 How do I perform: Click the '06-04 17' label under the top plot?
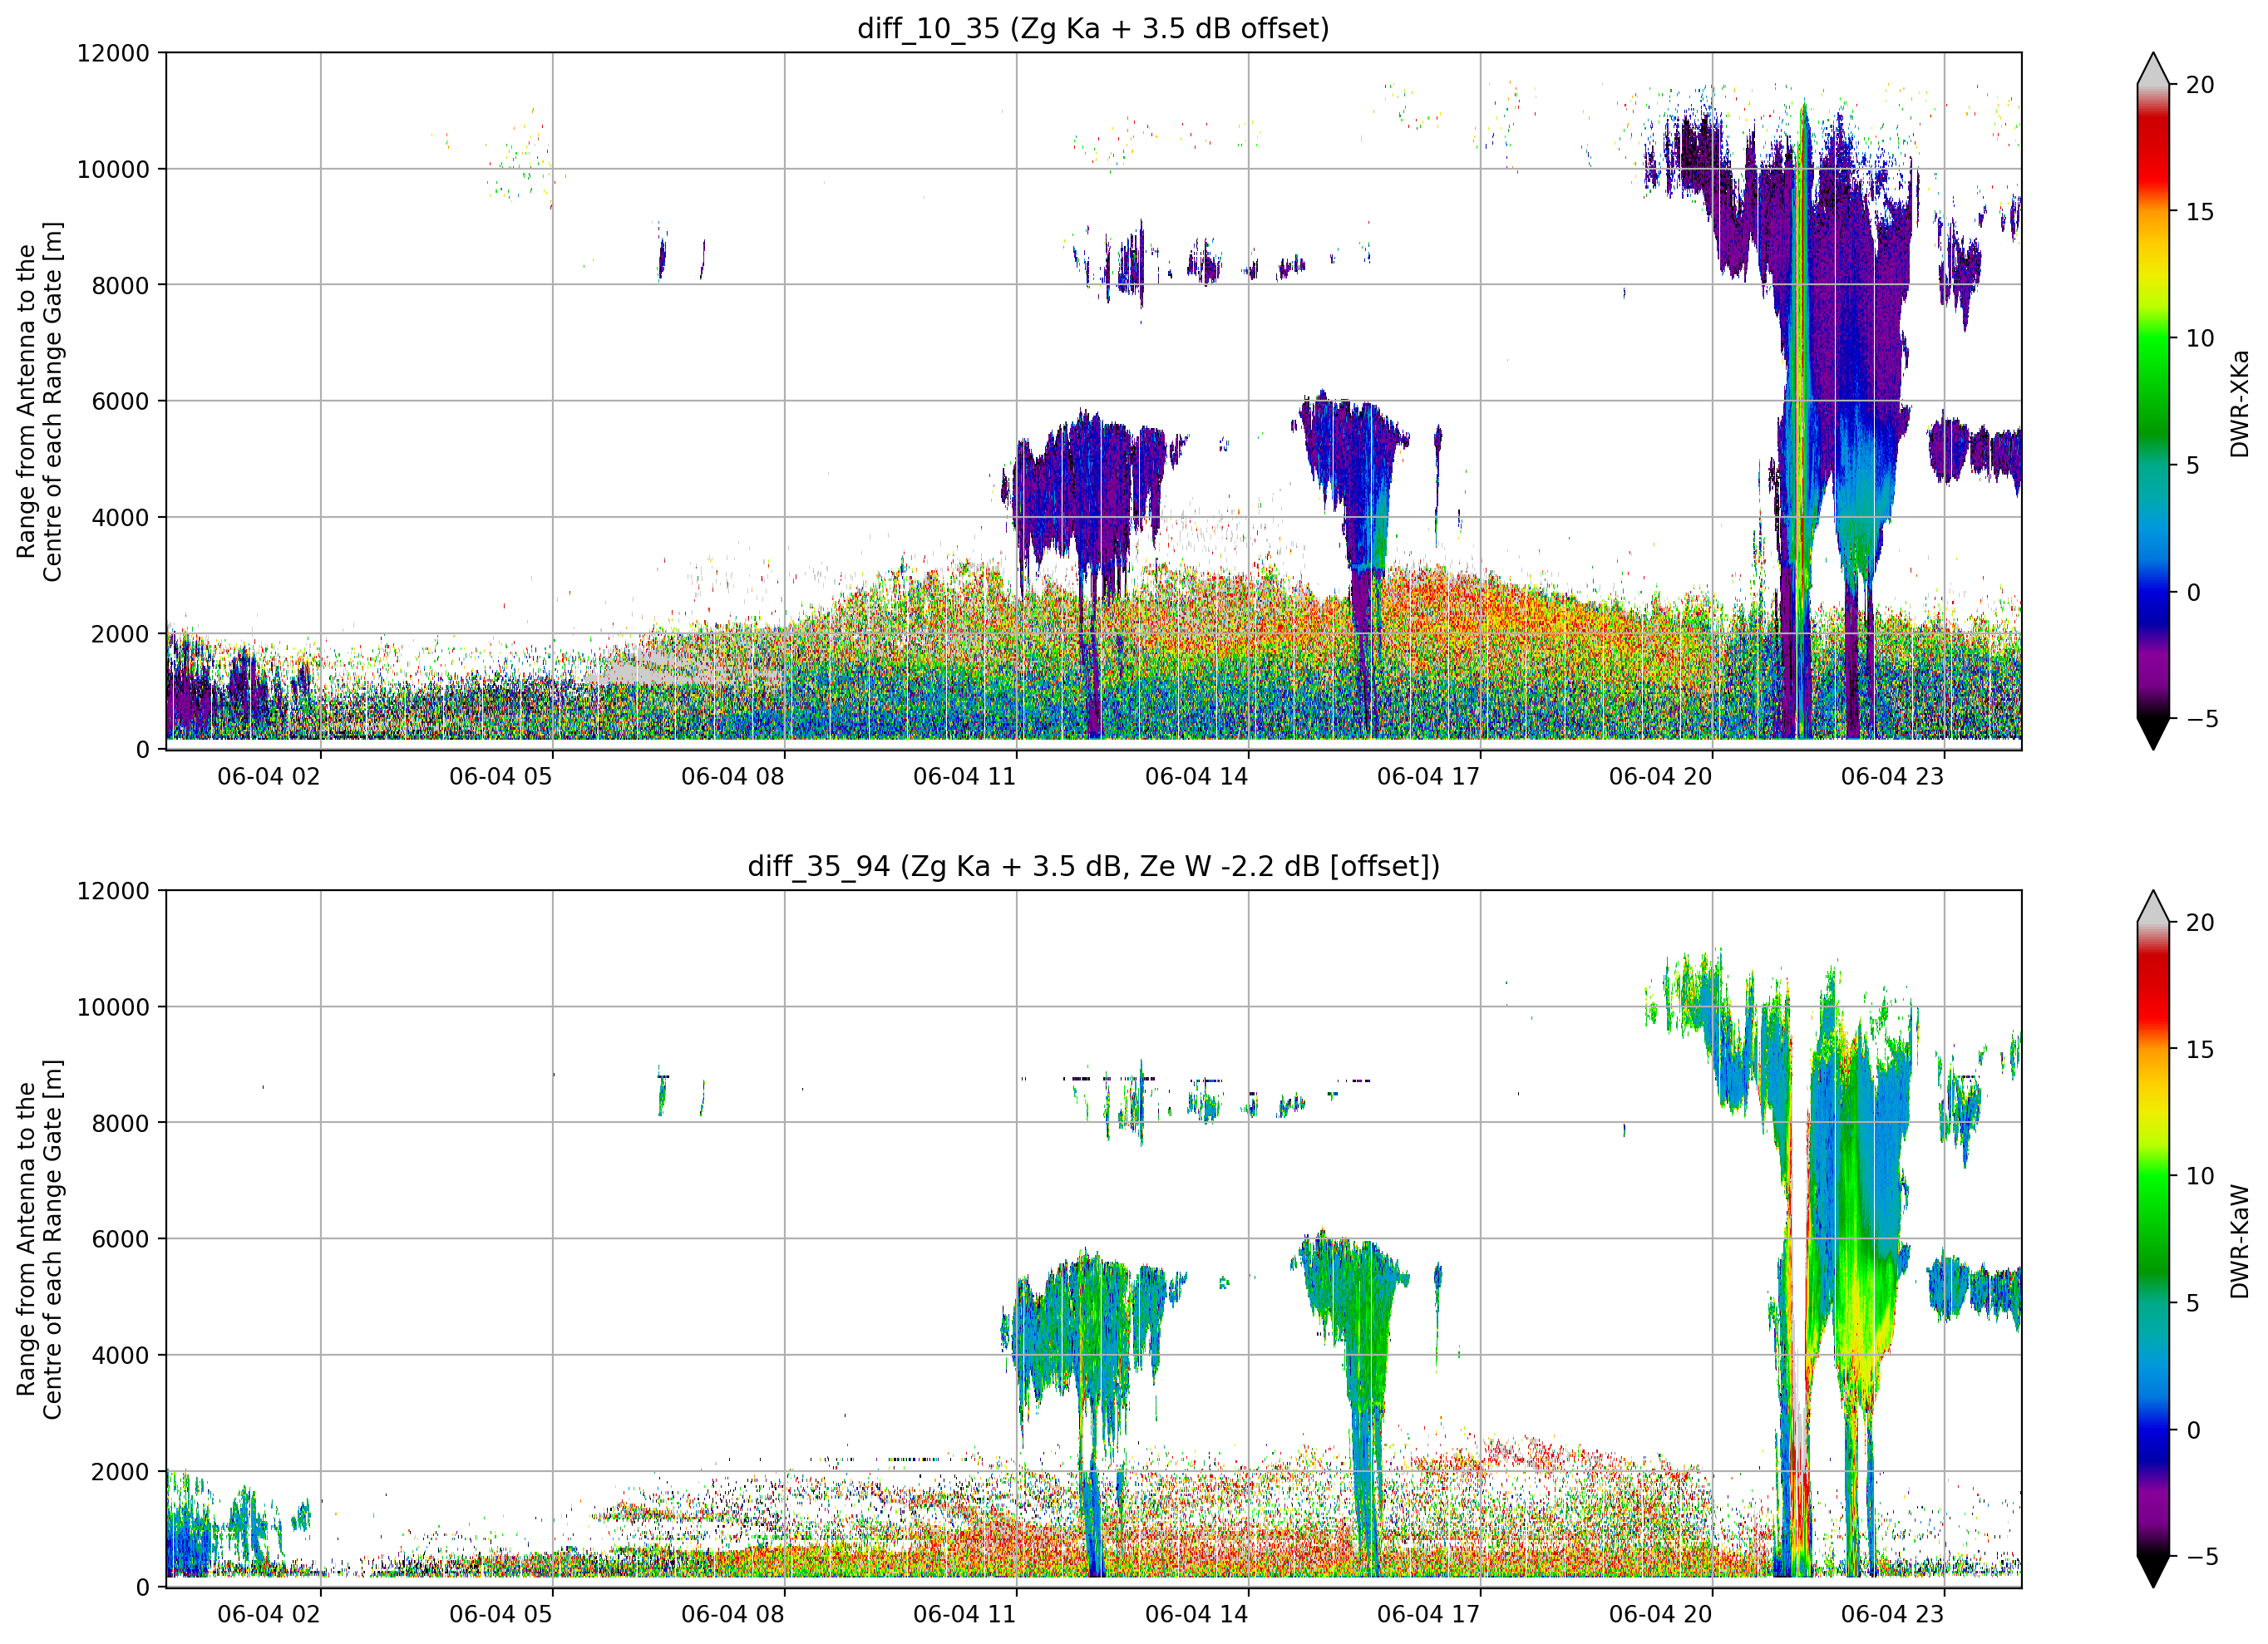(1429, 776)
